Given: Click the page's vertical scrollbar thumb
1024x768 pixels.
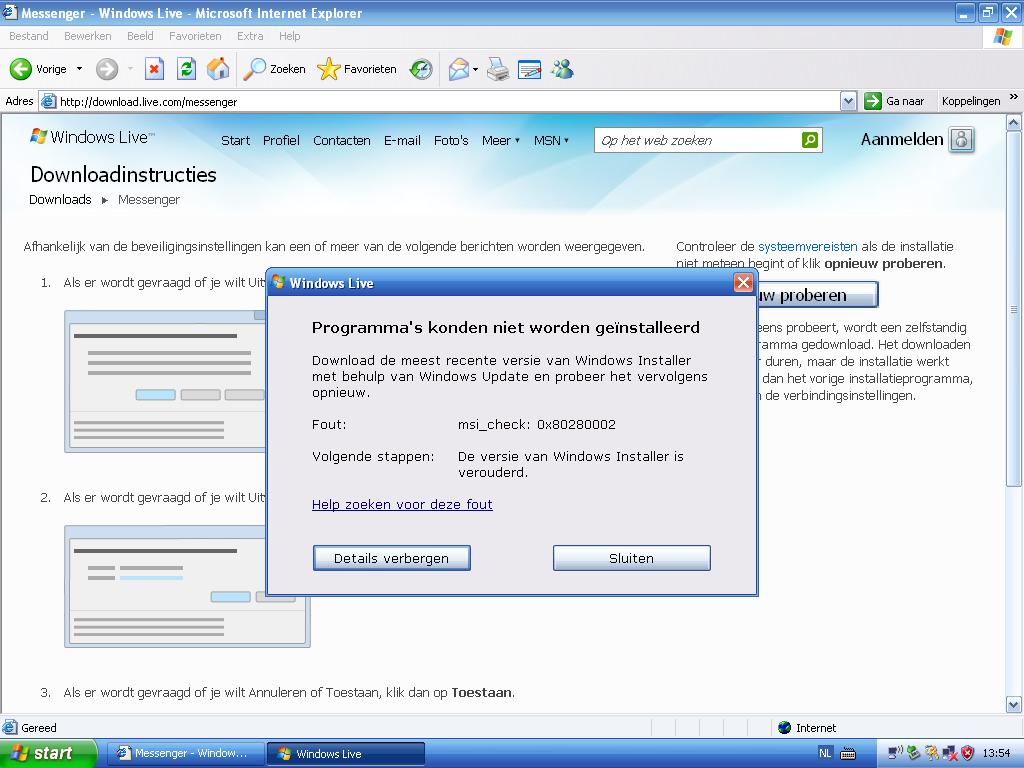Looking at the screenshot, I should point(1014,308).
